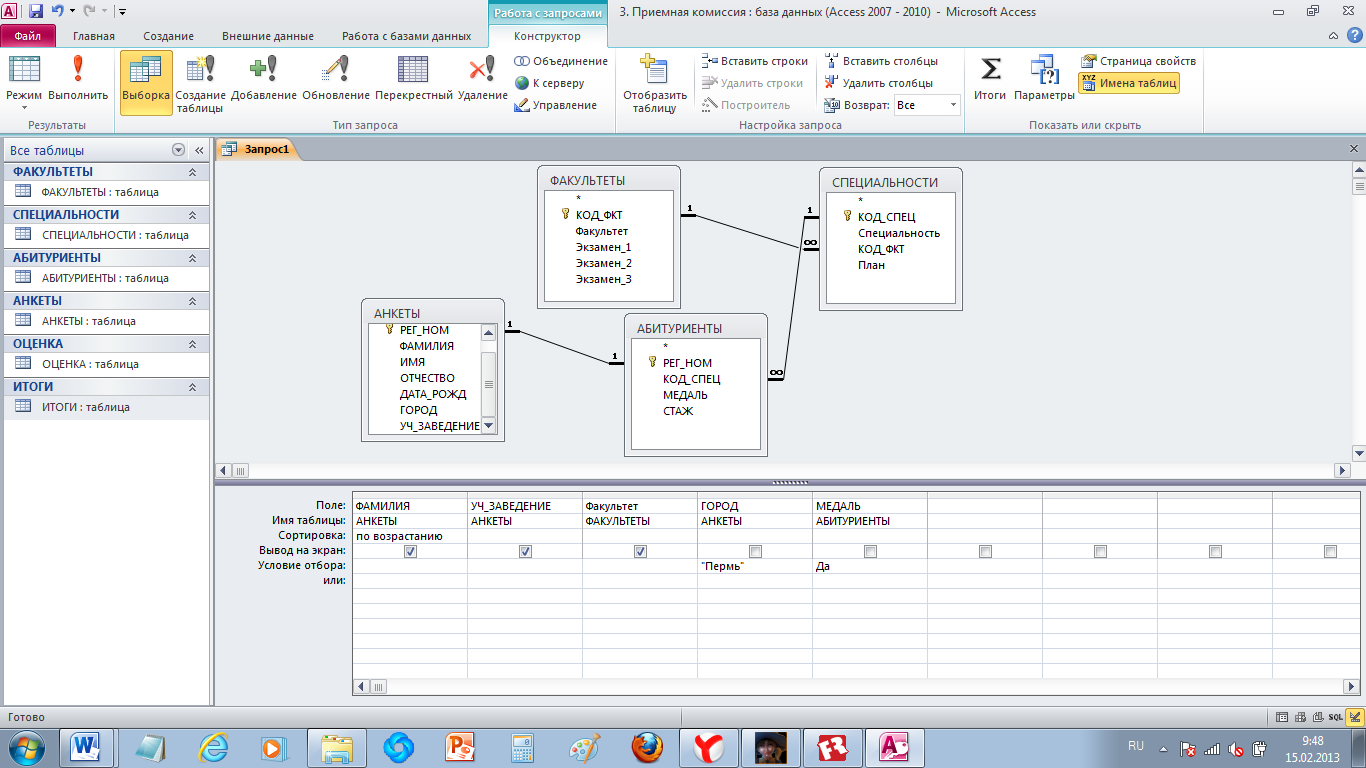Collapse the ОЦЕНКА group
This screenshot has height=768, width=1366.
[x=192, y=344]
